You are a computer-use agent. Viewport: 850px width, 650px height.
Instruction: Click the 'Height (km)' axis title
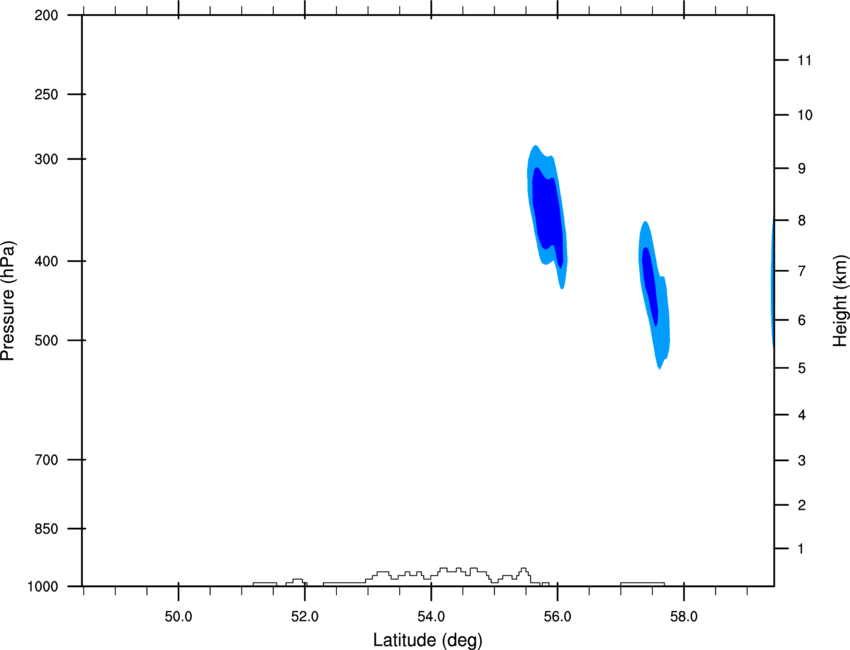840,301
